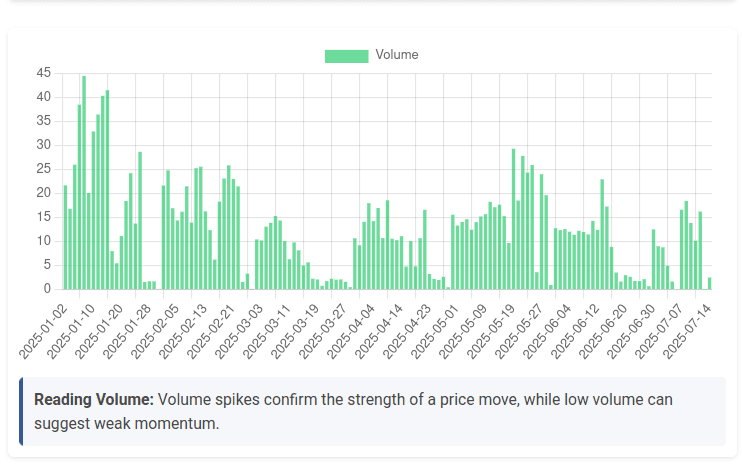742x469 pixels.
Task: Click the 2025-01-02 x-axis date label
Action: (x=46, y=324)
